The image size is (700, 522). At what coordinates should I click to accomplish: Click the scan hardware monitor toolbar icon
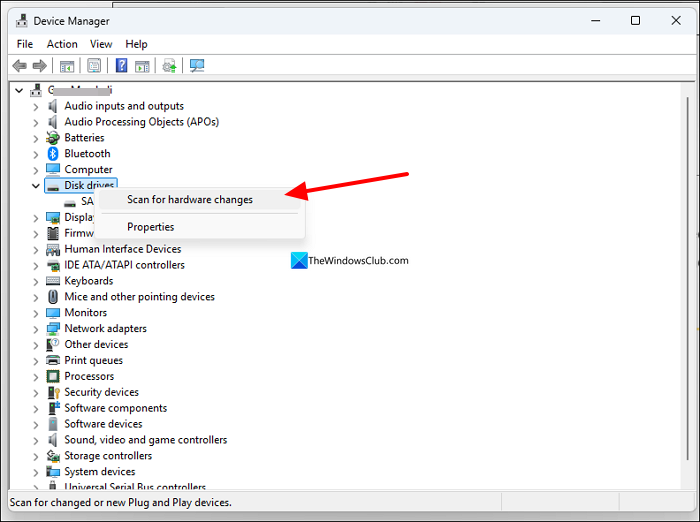pyautogui.click(x=197, y=66)
